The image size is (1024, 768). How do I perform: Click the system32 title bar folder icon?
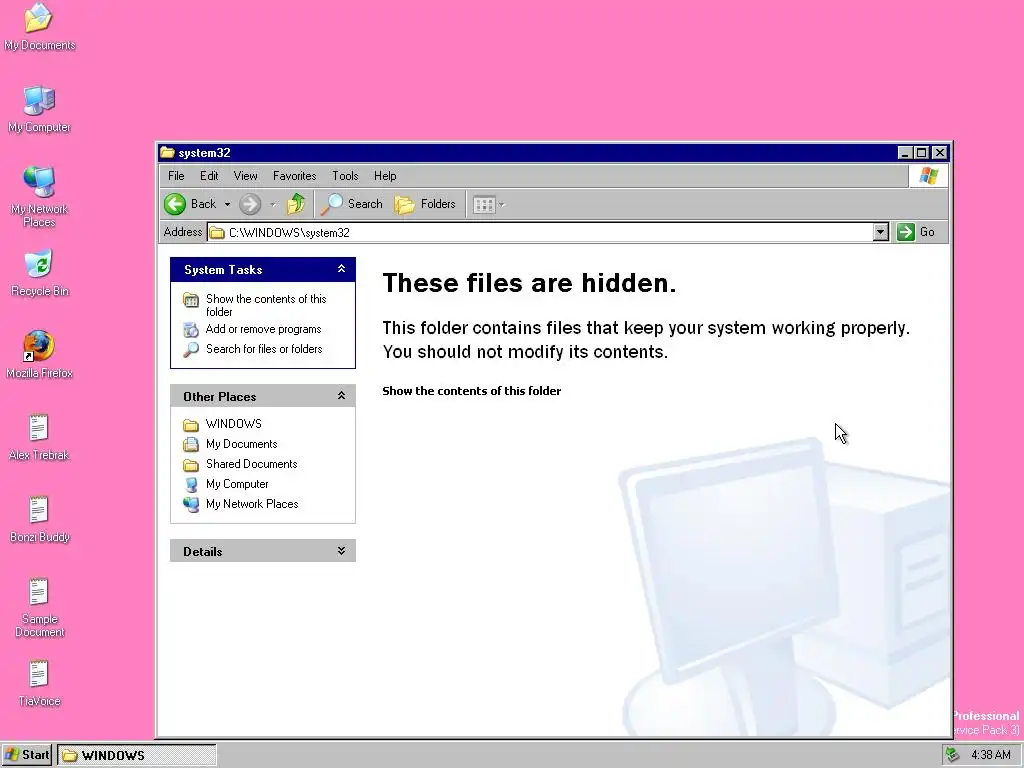[x=168, y=153]
